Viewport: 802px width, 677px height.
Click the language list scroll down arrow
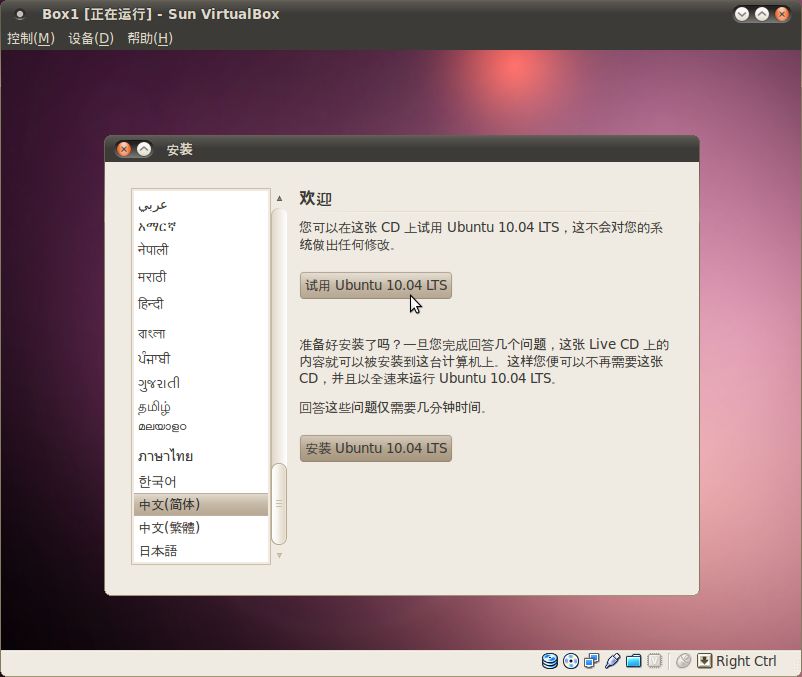pyautogui.click(x=279, y=555)
